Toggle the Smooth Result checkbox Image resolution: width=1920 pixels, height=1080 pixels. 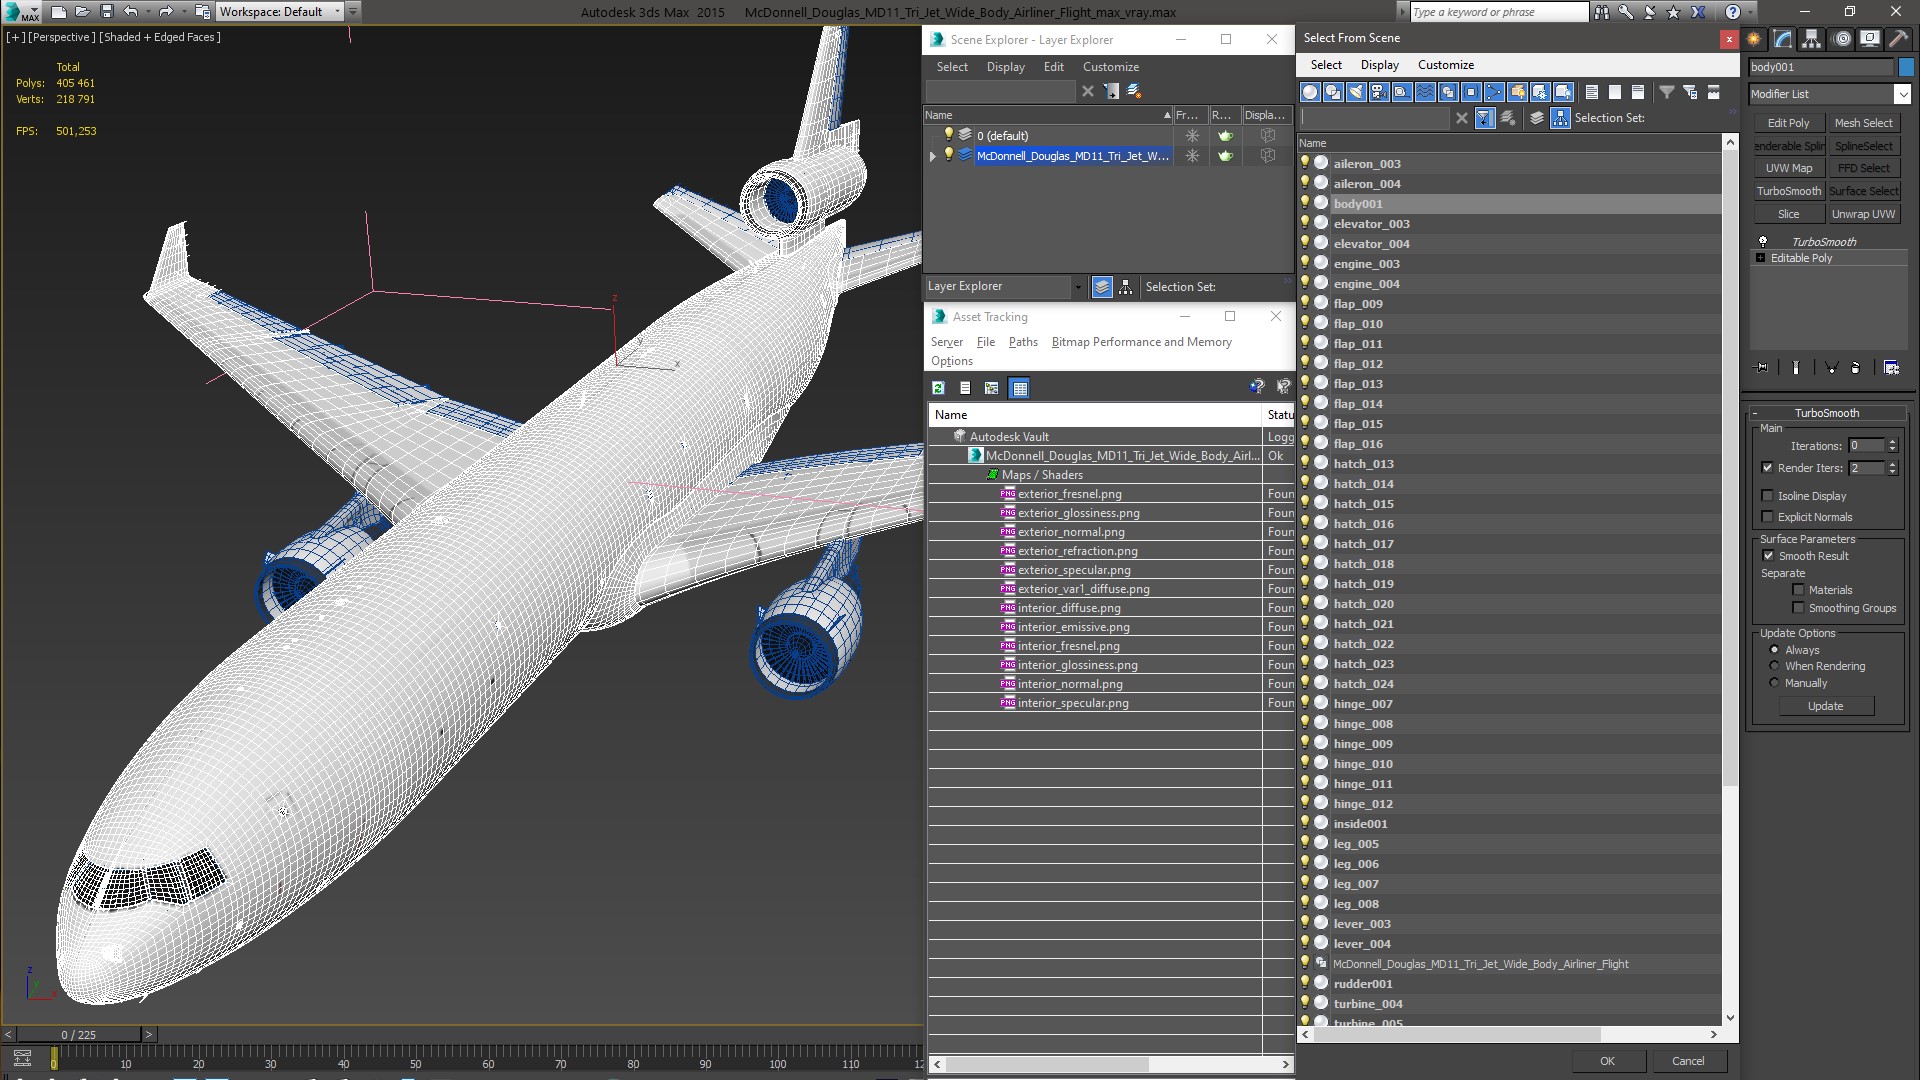point(1768,556)
